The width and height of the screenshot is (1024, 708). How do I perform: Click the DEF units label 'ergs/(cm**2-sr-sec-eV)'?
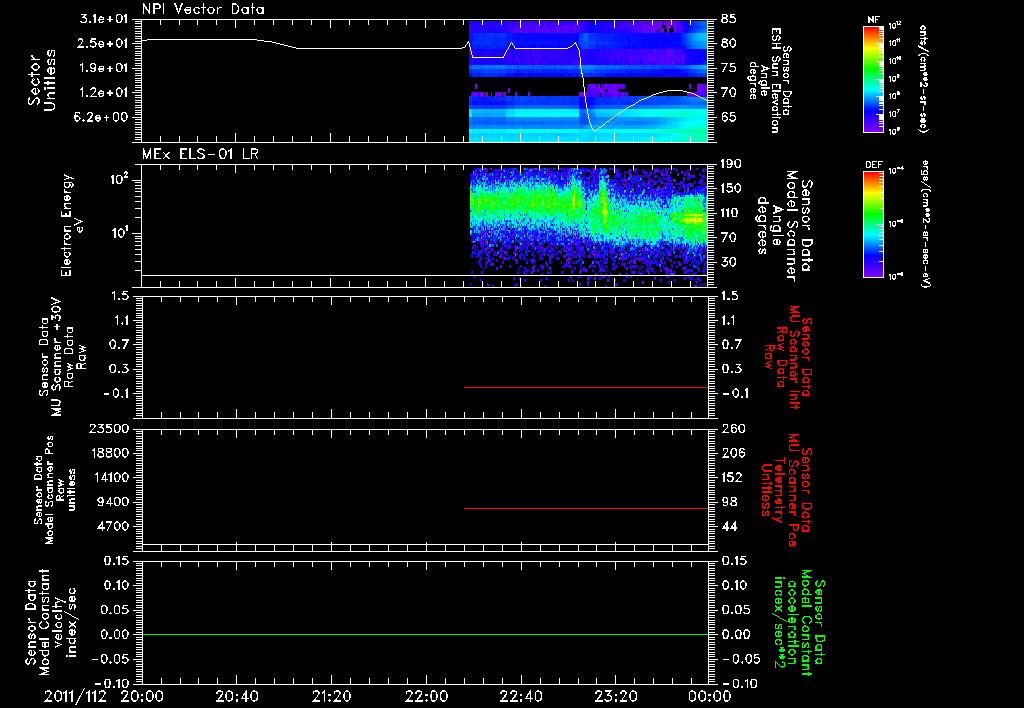point(925,223)
